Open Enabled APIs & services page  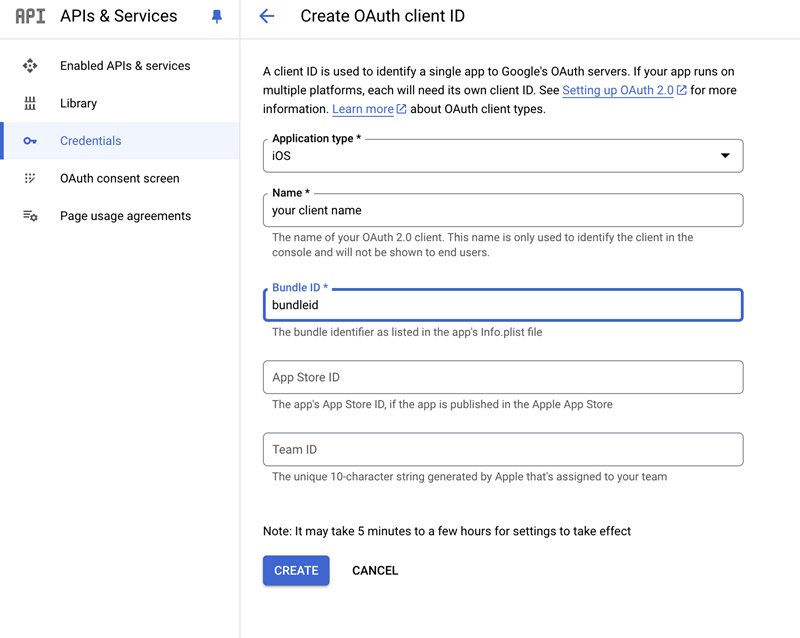[125, 66]
